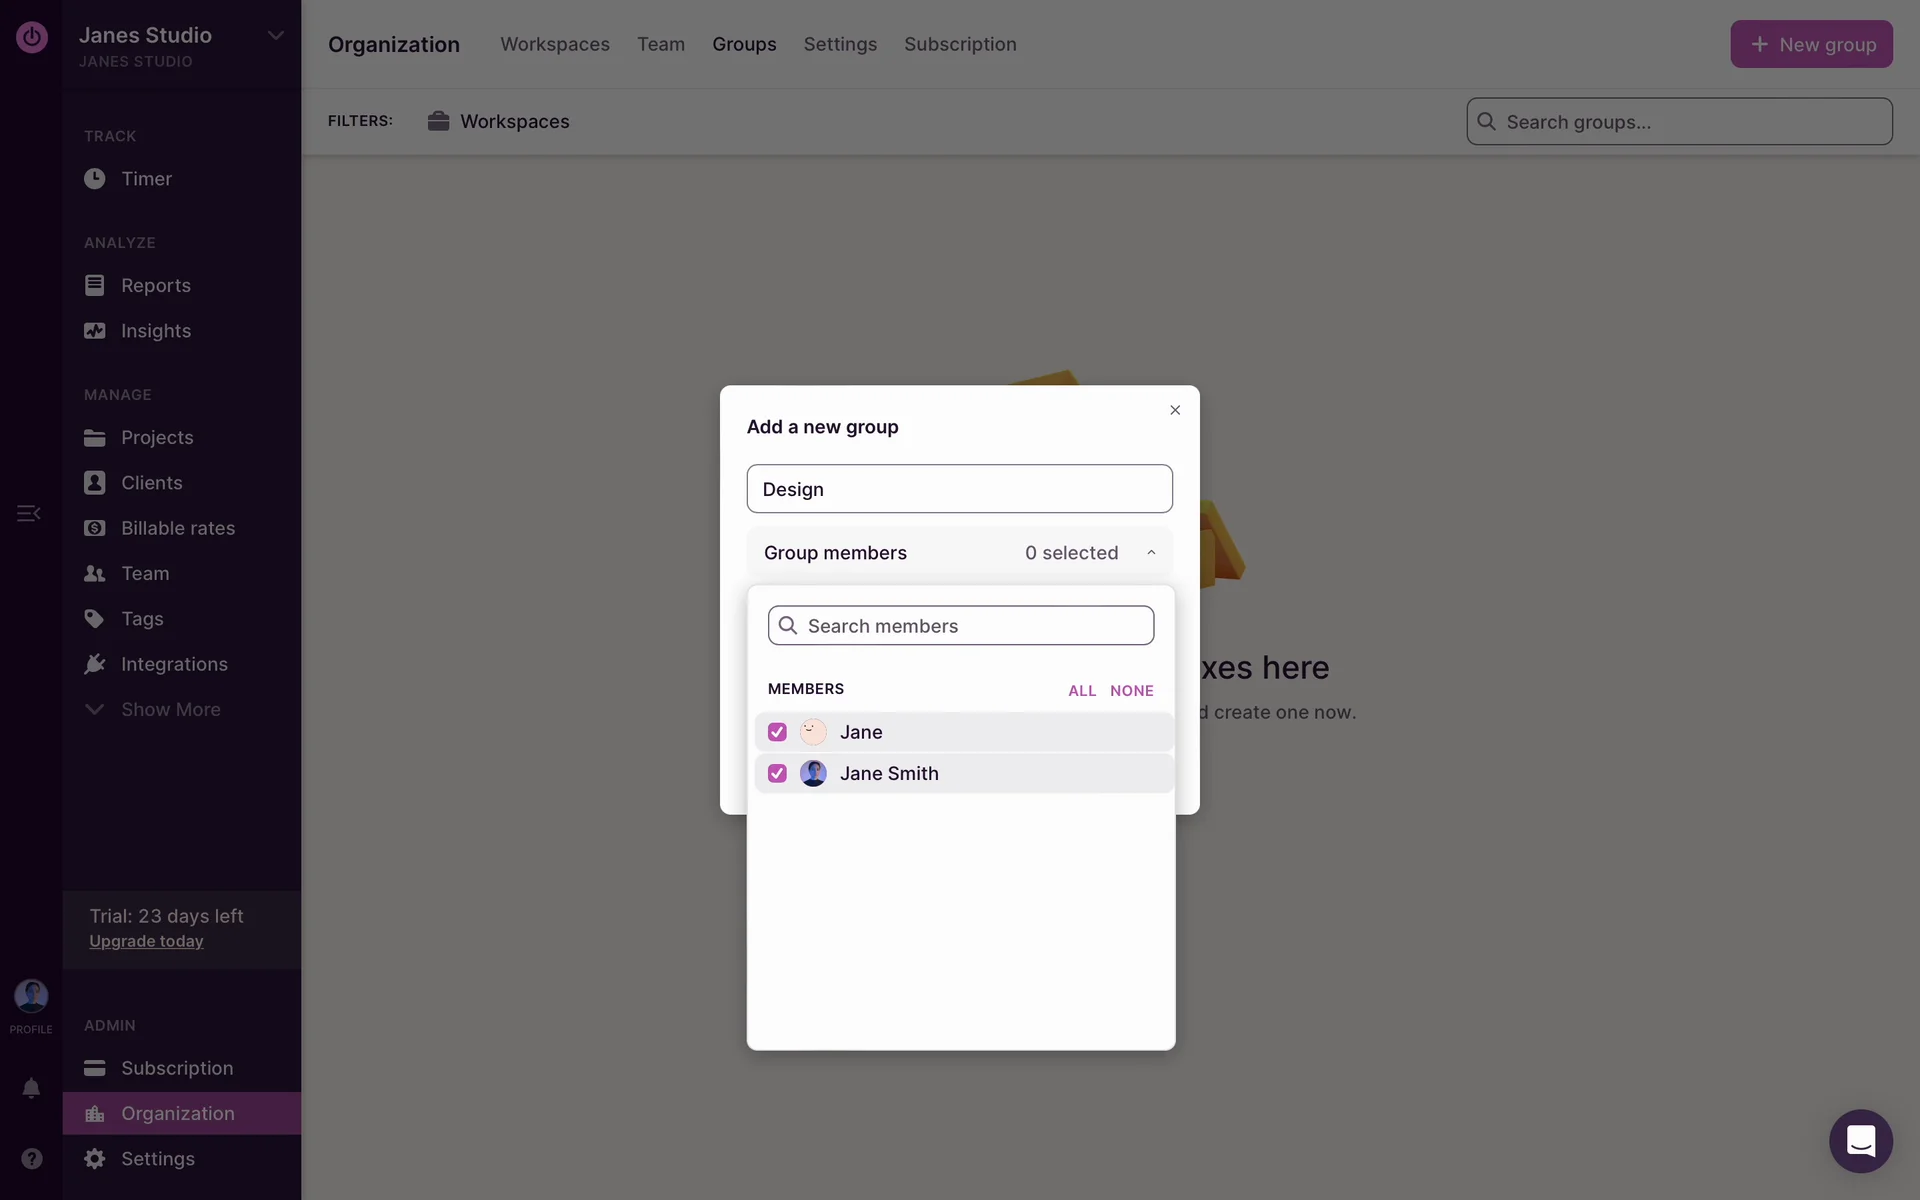1920x1200 pixels.
Task: Click the Workspaces briefcase filter icon
Action: 438,121
